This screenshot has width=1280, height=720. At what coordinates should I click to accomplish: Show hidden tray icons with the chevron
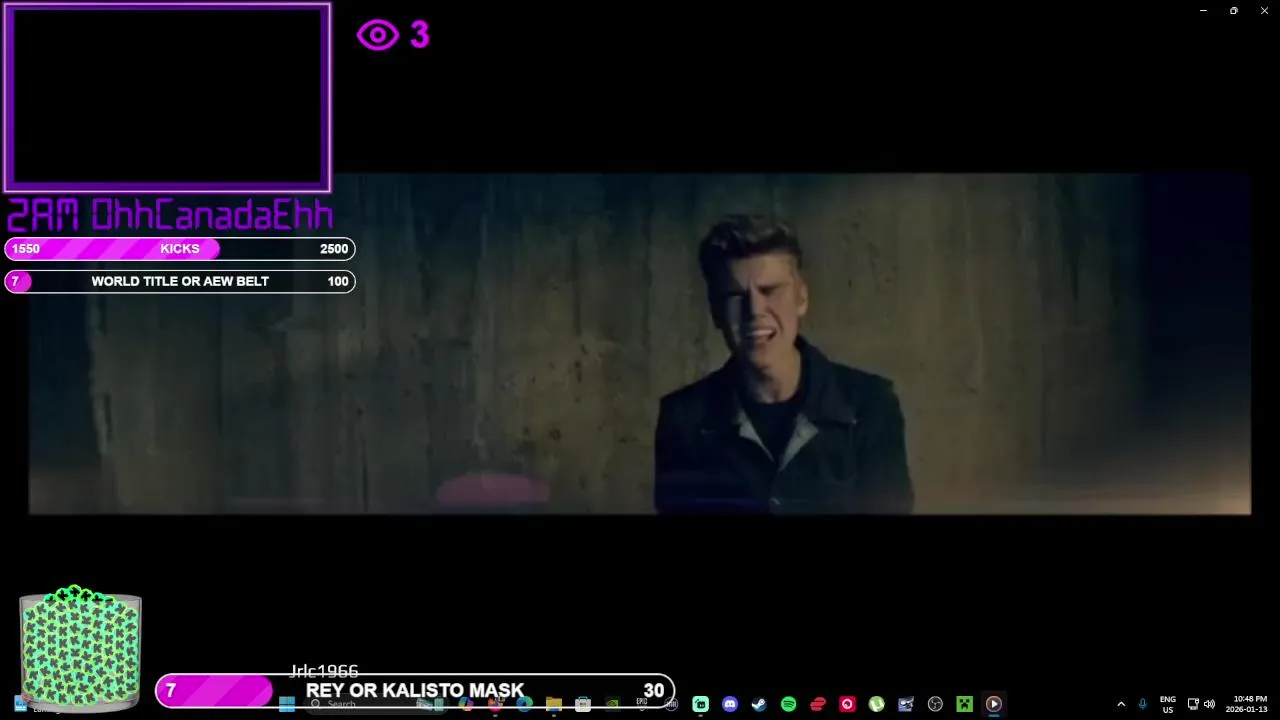[x=1121, y=704]
